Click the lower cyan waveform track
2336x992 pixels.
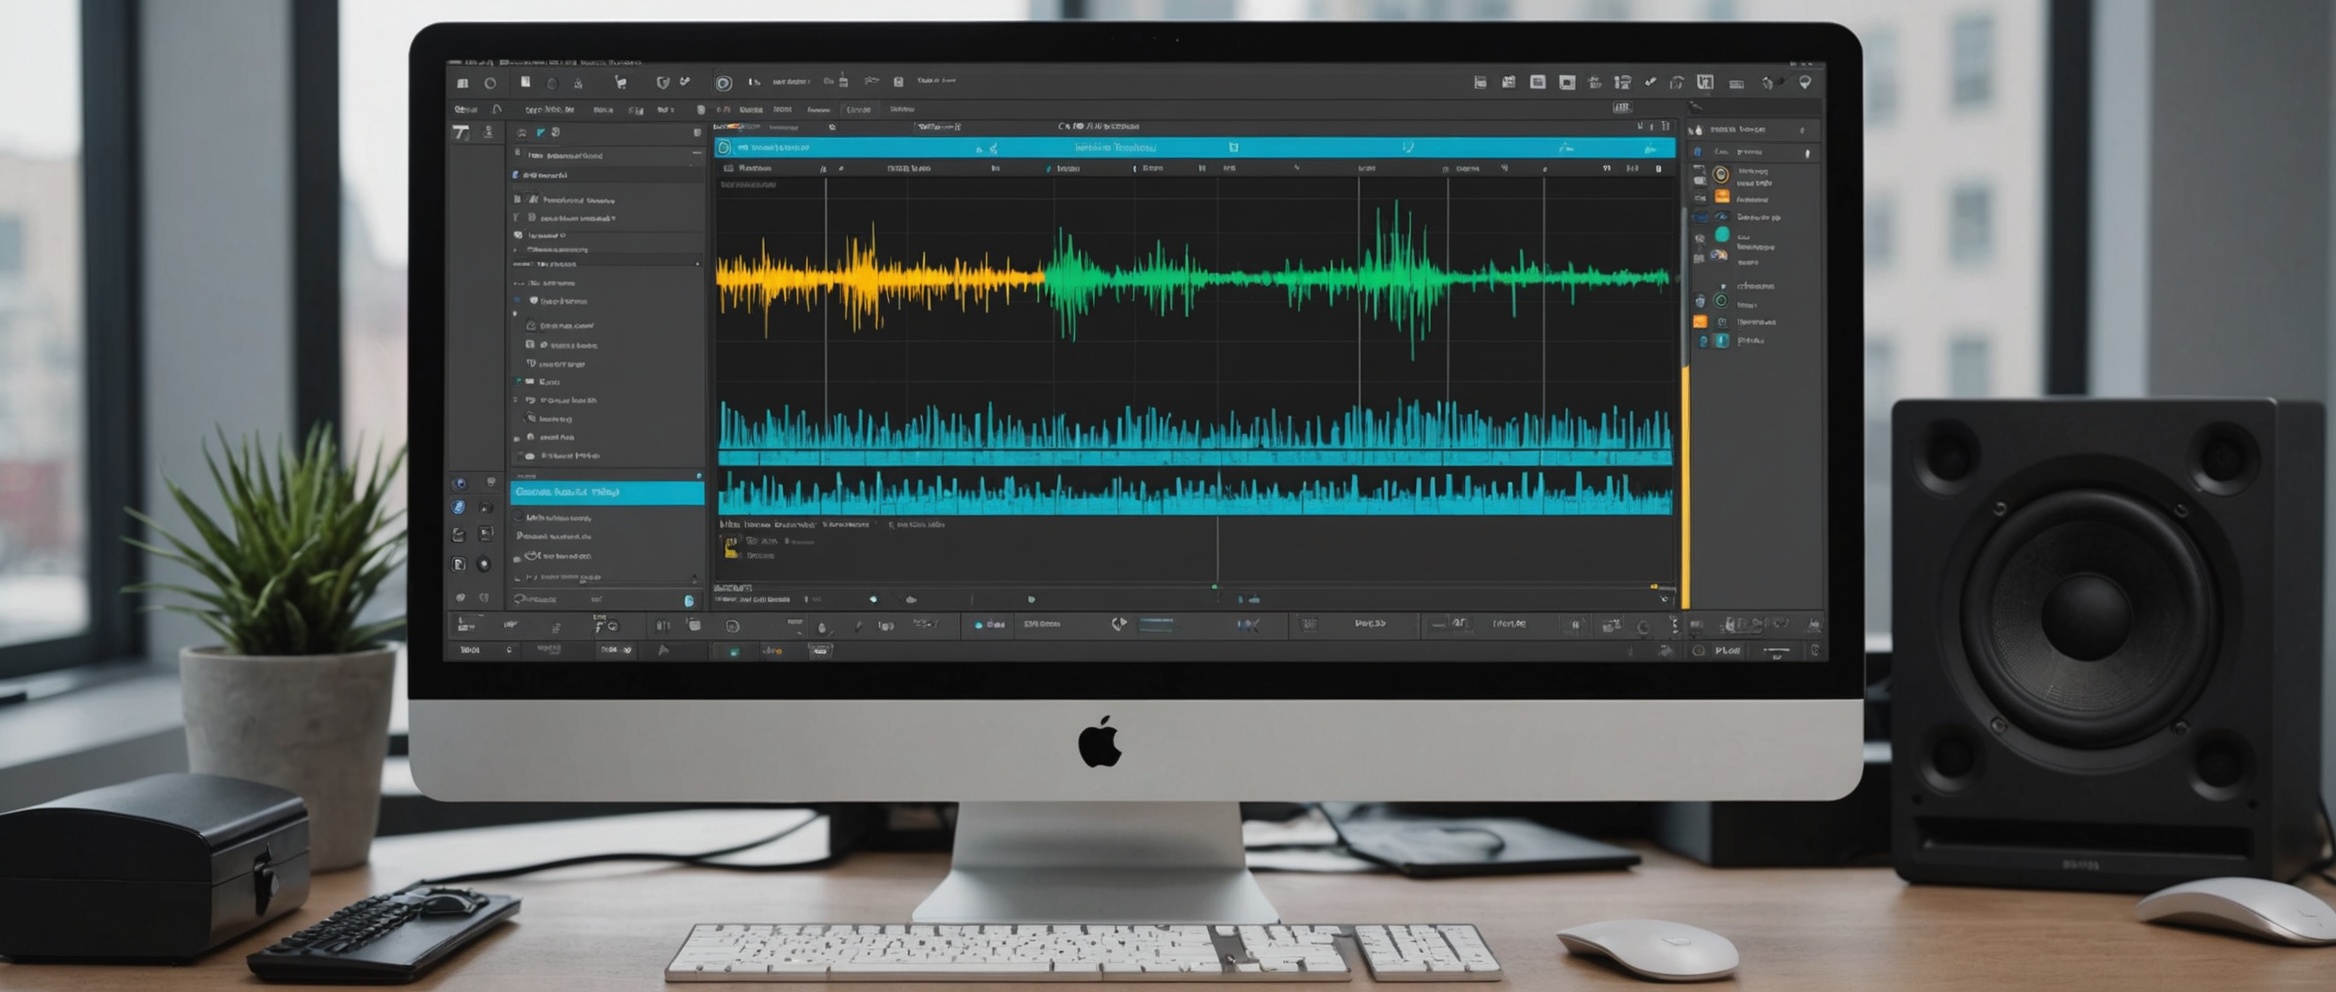click(x=1195, y=493)
